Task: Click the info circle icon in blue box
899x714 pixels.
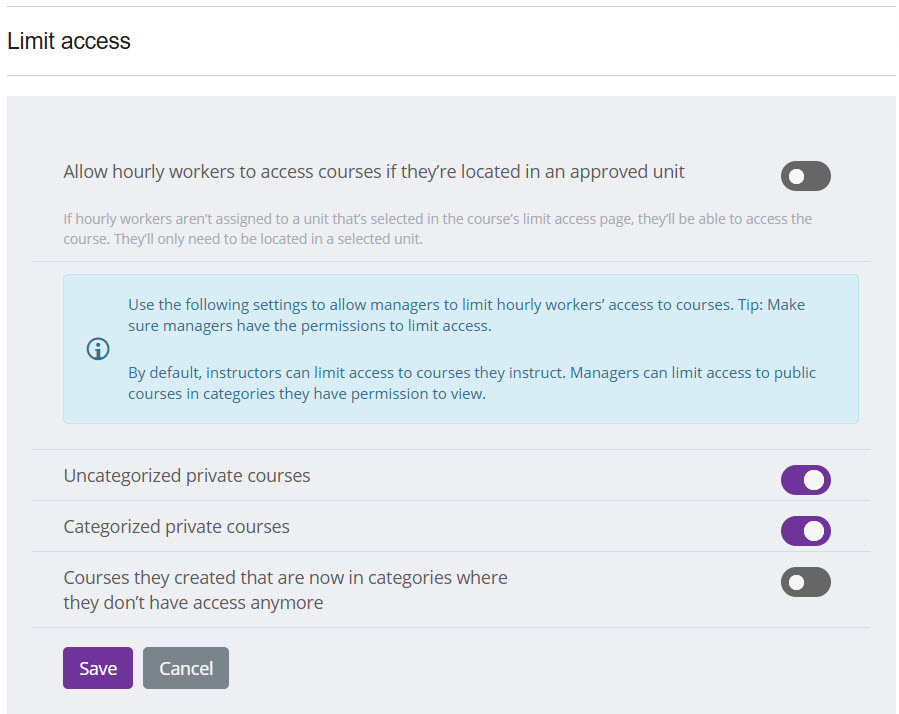Action: pyautogui.click(x=98, y=349)
